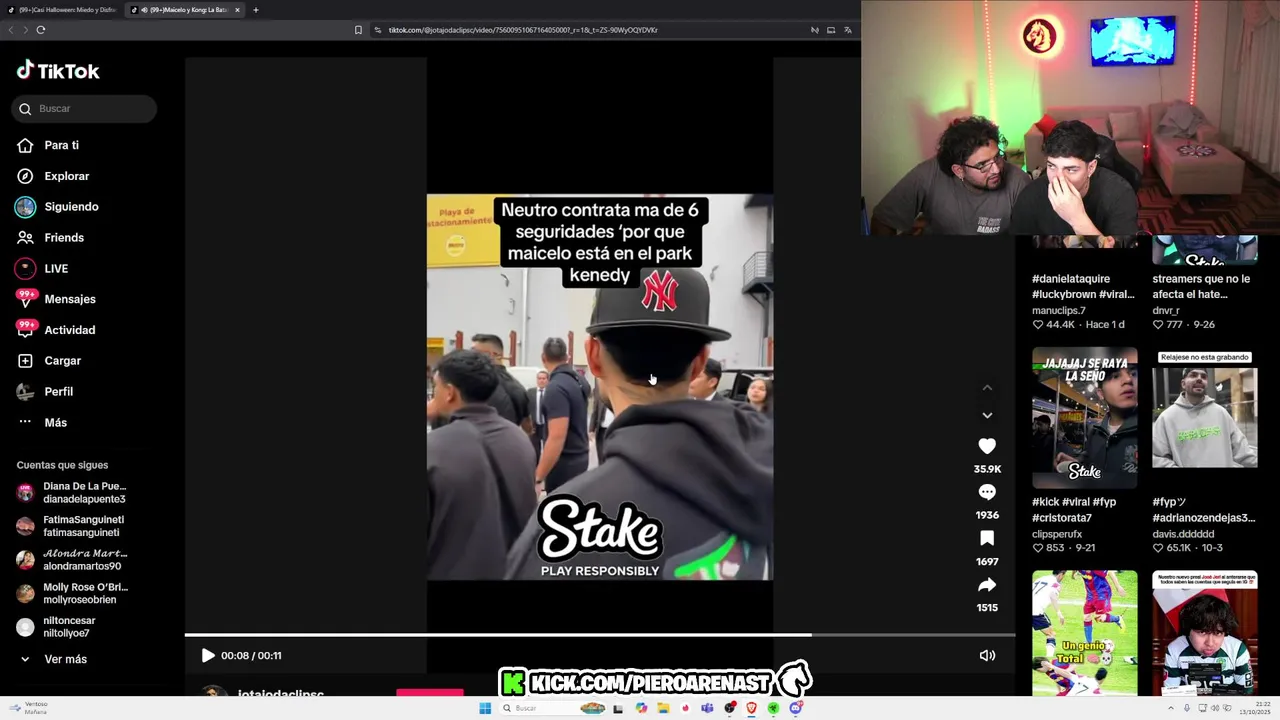Screen dimensions: 1280x720
Task: Open Microsoft Teams from taskbar
Action: click(x=707, y=708)
